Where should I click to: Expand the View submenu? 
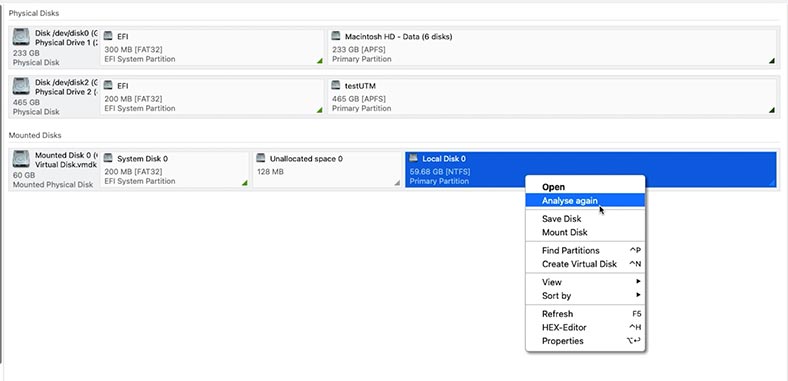coord(585,282)
